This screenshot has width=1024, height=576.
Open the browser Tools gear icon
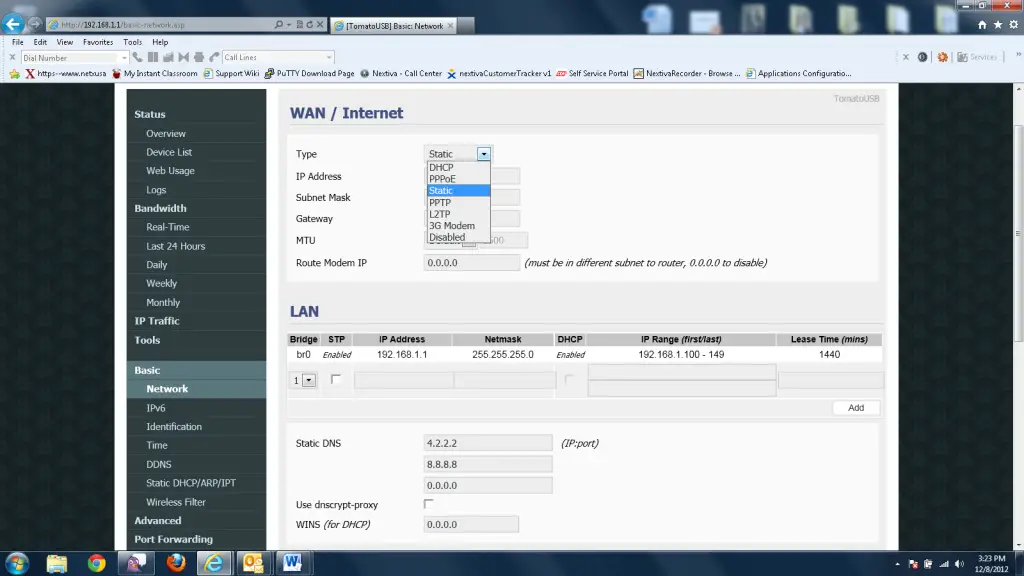1014,25
